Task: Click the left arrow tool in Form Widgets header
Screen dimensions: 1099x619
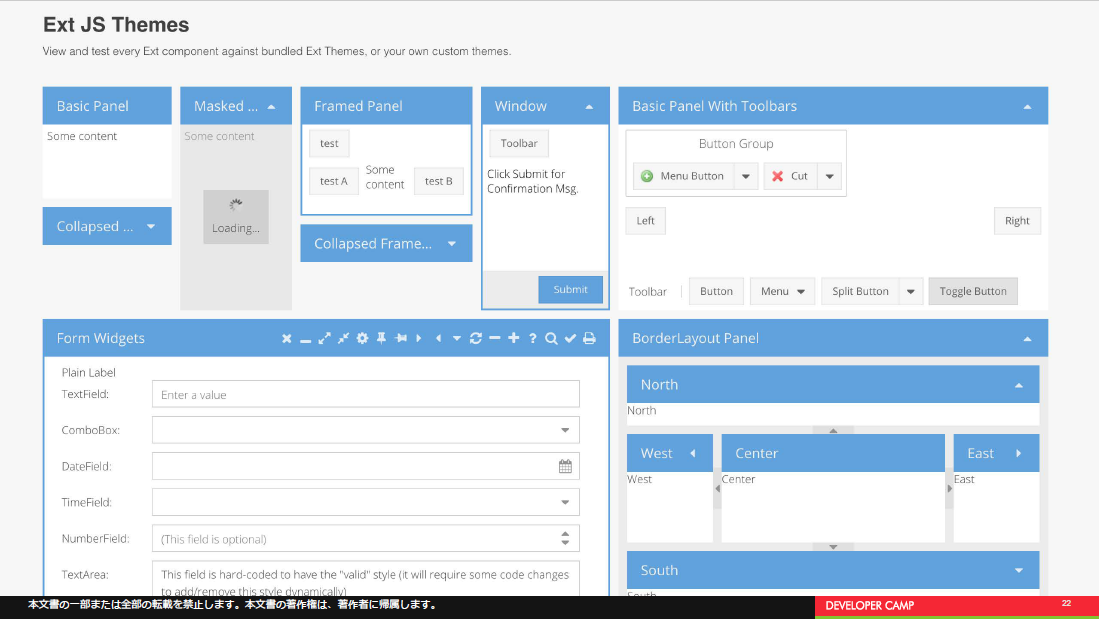Action: [438, 339]
